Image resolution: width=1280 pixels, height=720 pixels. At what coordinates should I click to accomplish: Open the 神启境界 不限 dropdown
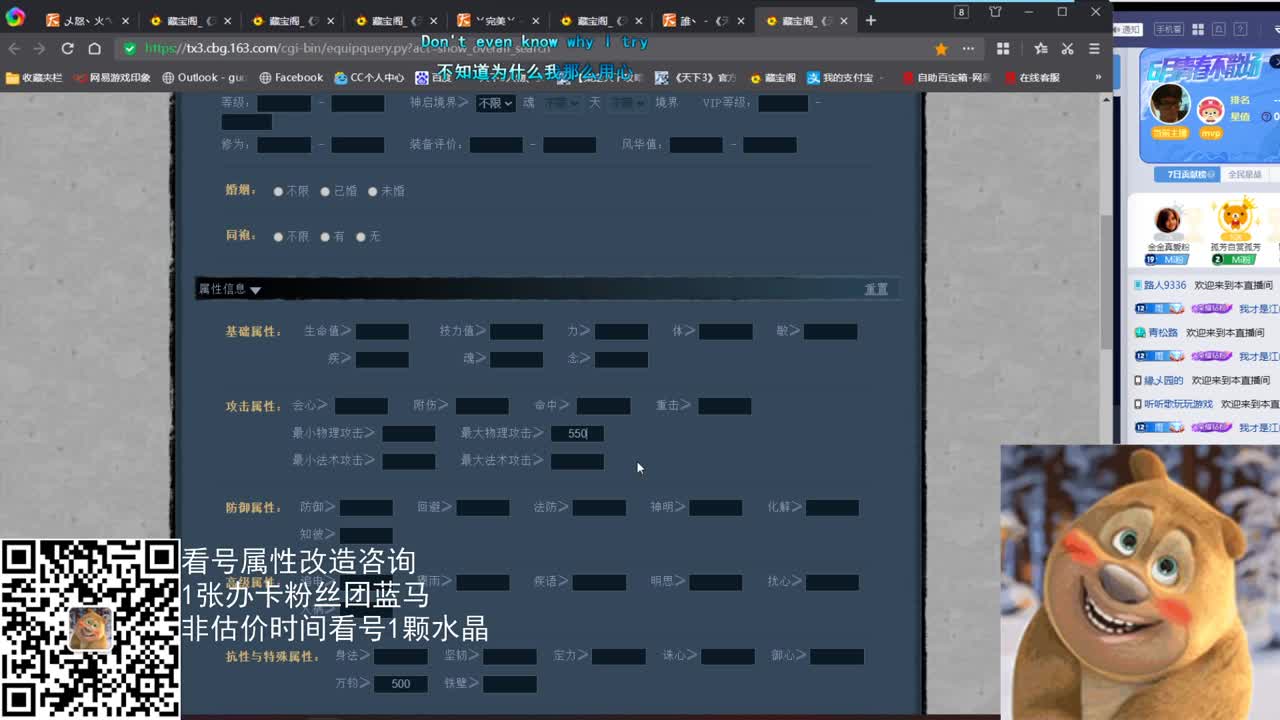495,103
